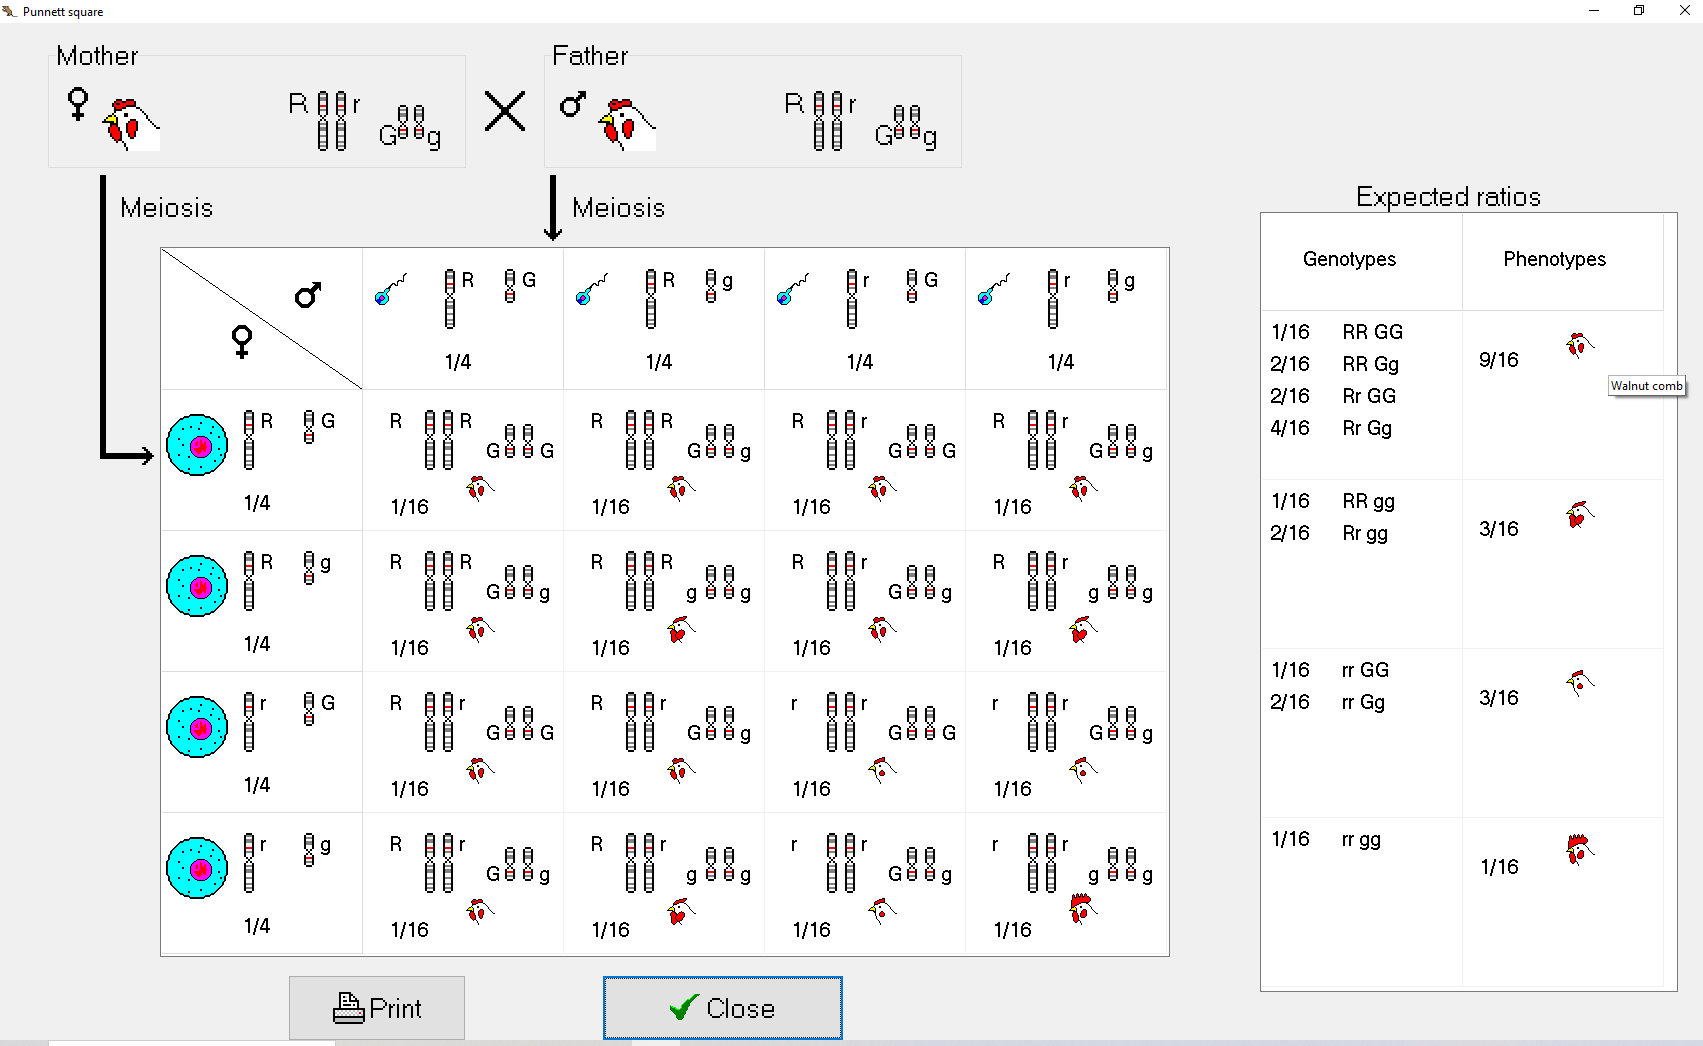Click the Phenotypes column header
This screenshot has height=1046, width=1703.
pos(1555,259)
